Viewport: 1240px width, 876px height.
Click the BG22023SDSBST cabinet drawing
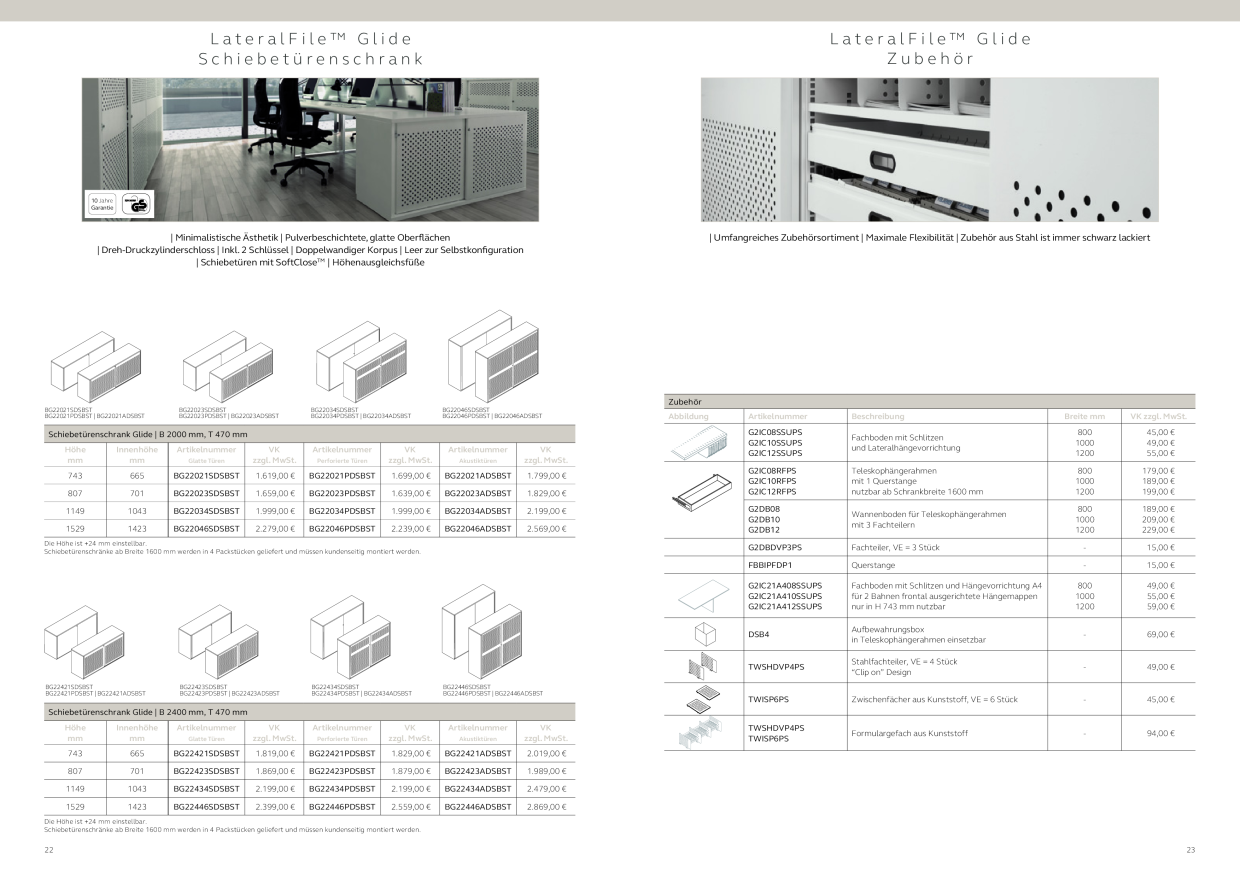click(x=228, y=367)
